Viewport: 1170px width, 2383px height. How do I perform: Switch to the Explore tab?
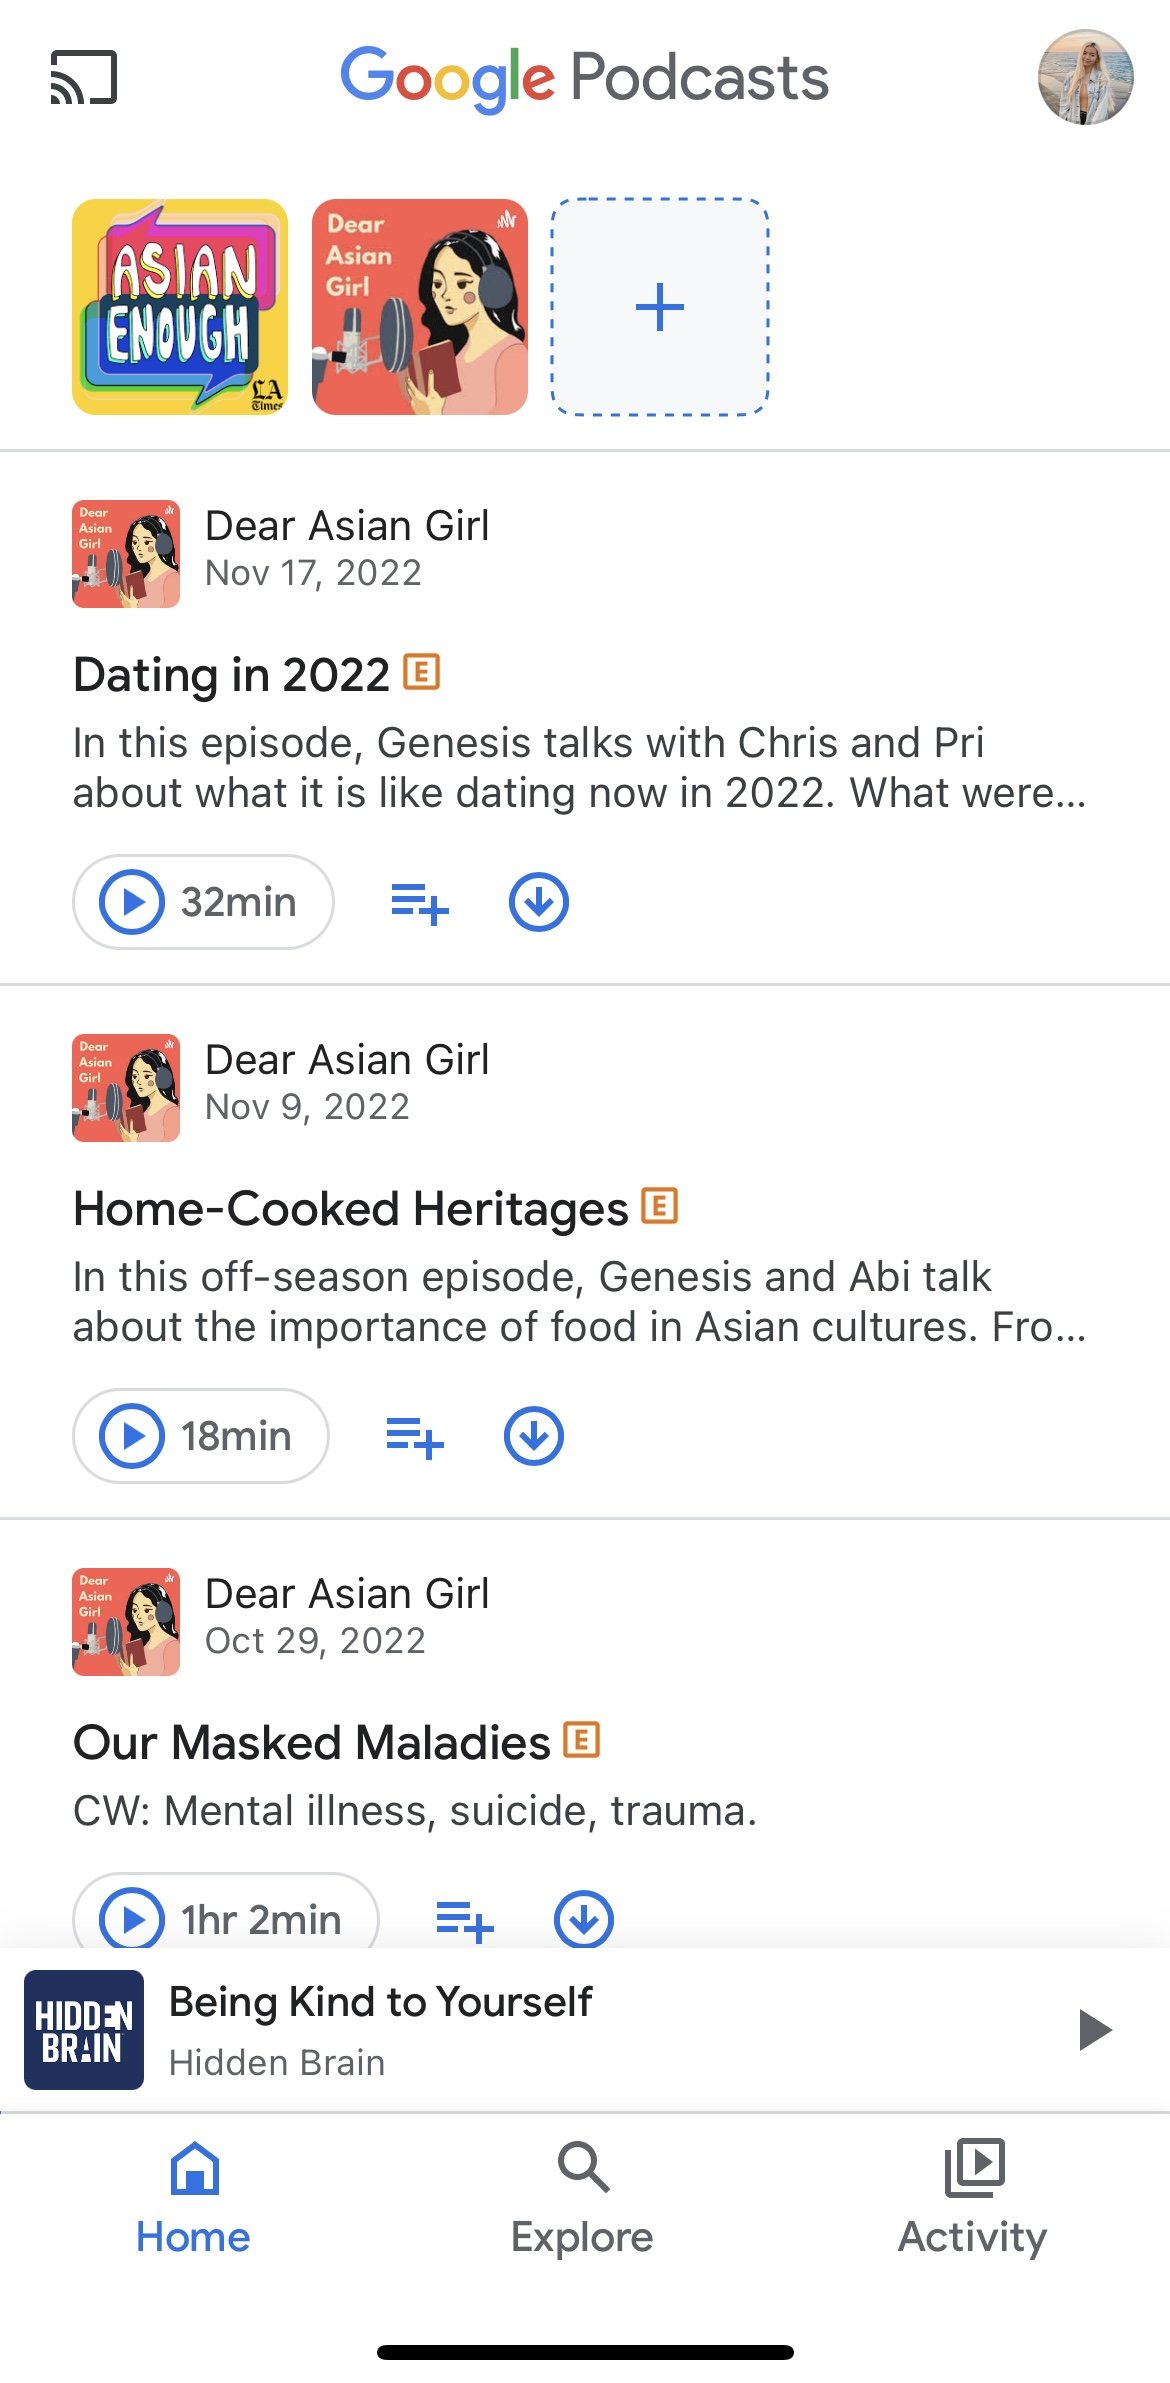point(582,2198)
